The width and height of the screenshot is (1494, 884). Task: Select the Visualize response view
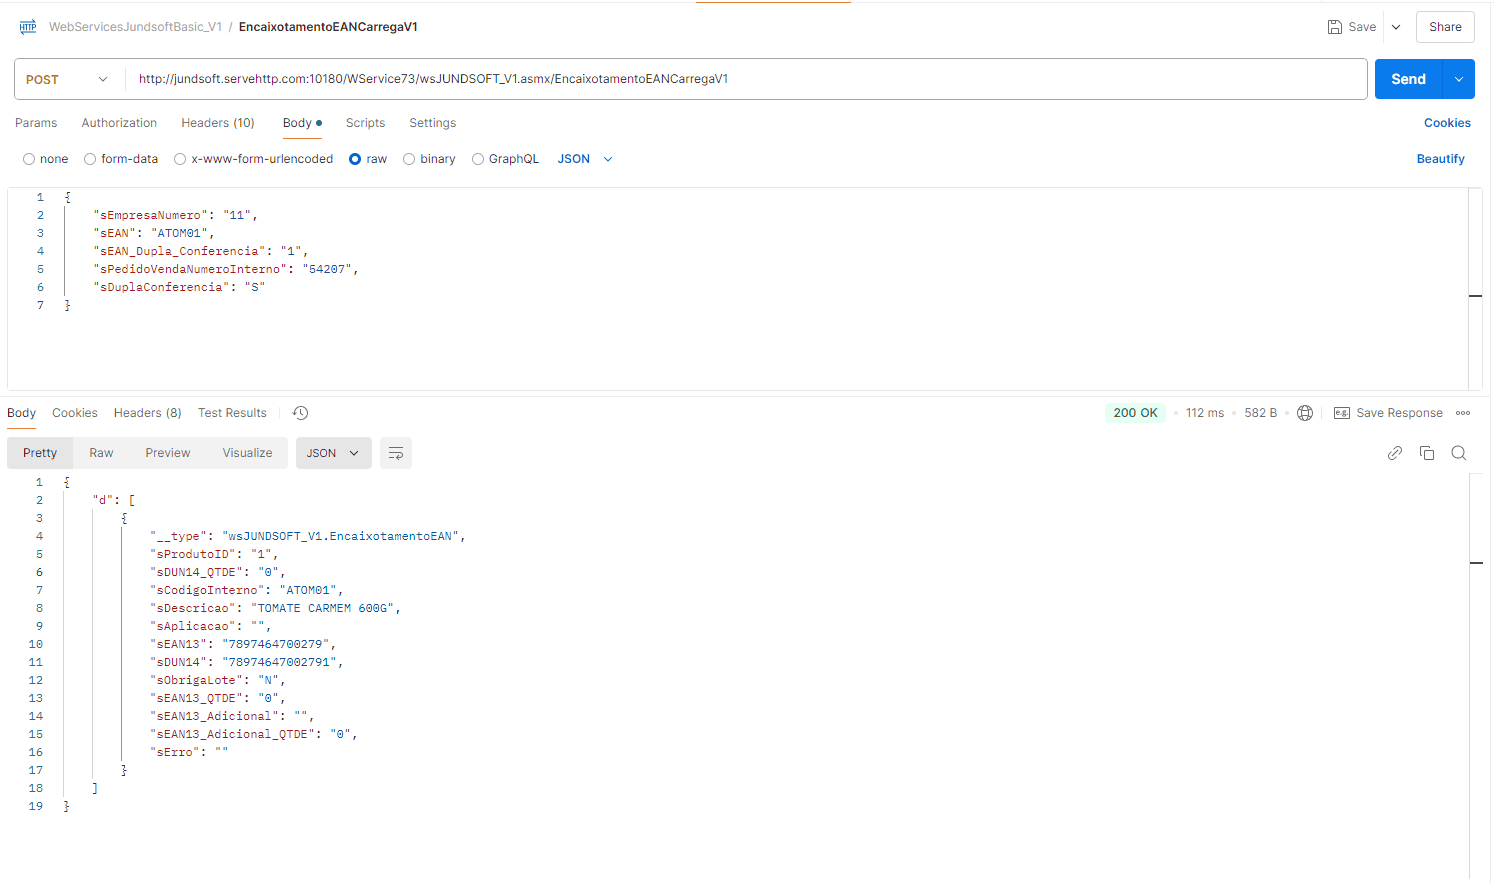tap(247, 453)
